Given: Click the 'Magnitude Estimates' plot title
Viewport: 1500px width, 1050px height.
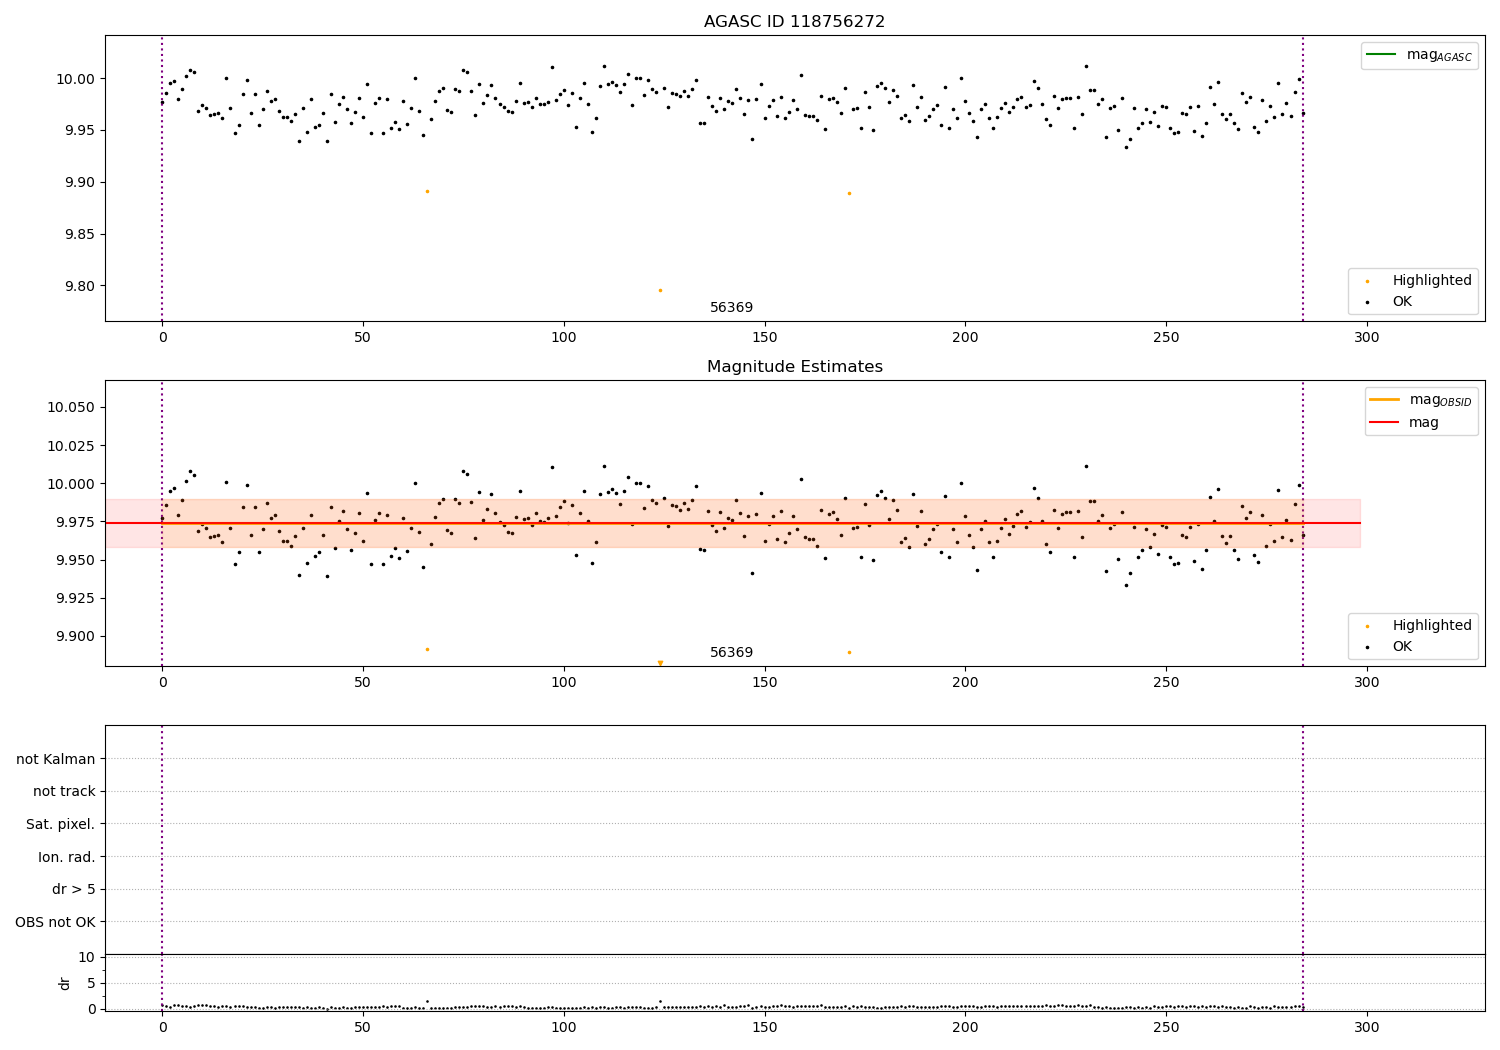Looking at the screenshot, I should (x=794, y=367).
